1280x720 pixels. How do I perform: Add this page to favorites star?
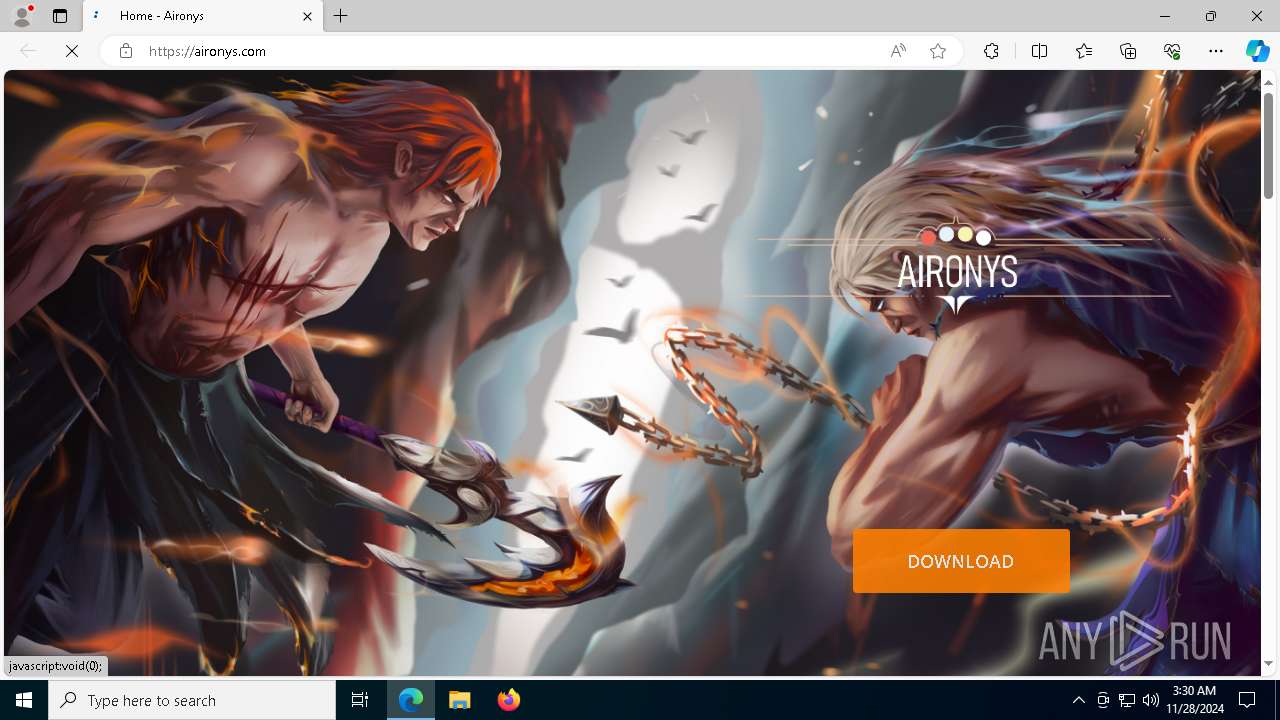(x=938, y=51)
